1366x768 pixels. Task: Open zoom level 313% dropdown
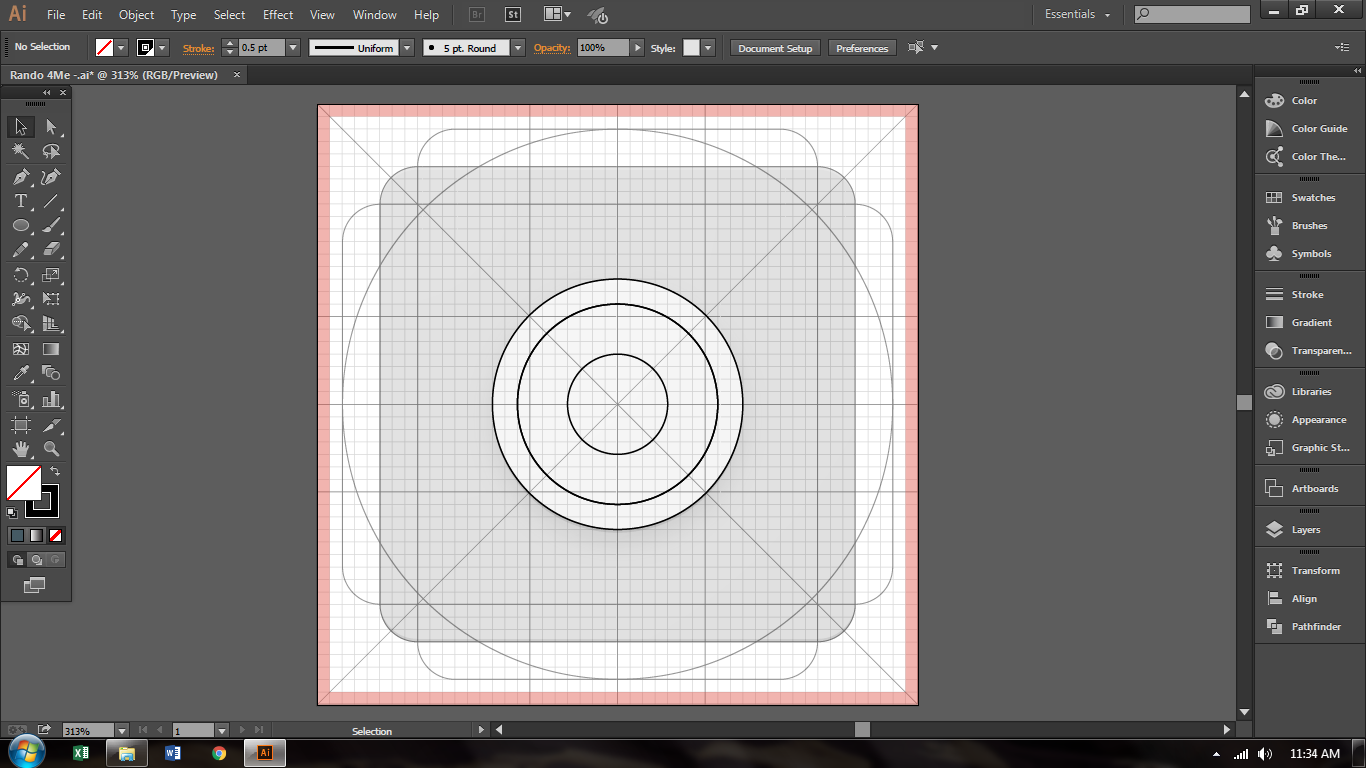pyautogui.click(x=122, y=731)
